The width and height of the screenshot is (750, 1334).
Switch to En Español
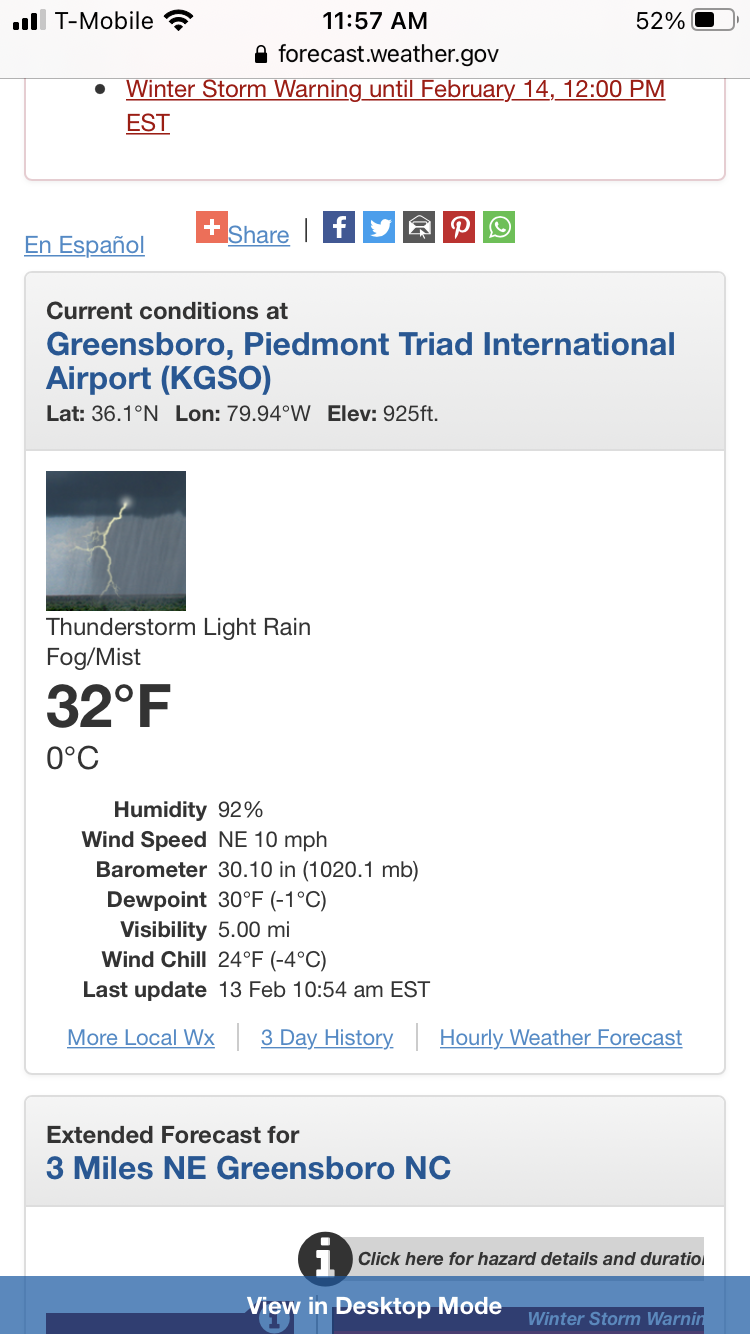coord(85,245)
